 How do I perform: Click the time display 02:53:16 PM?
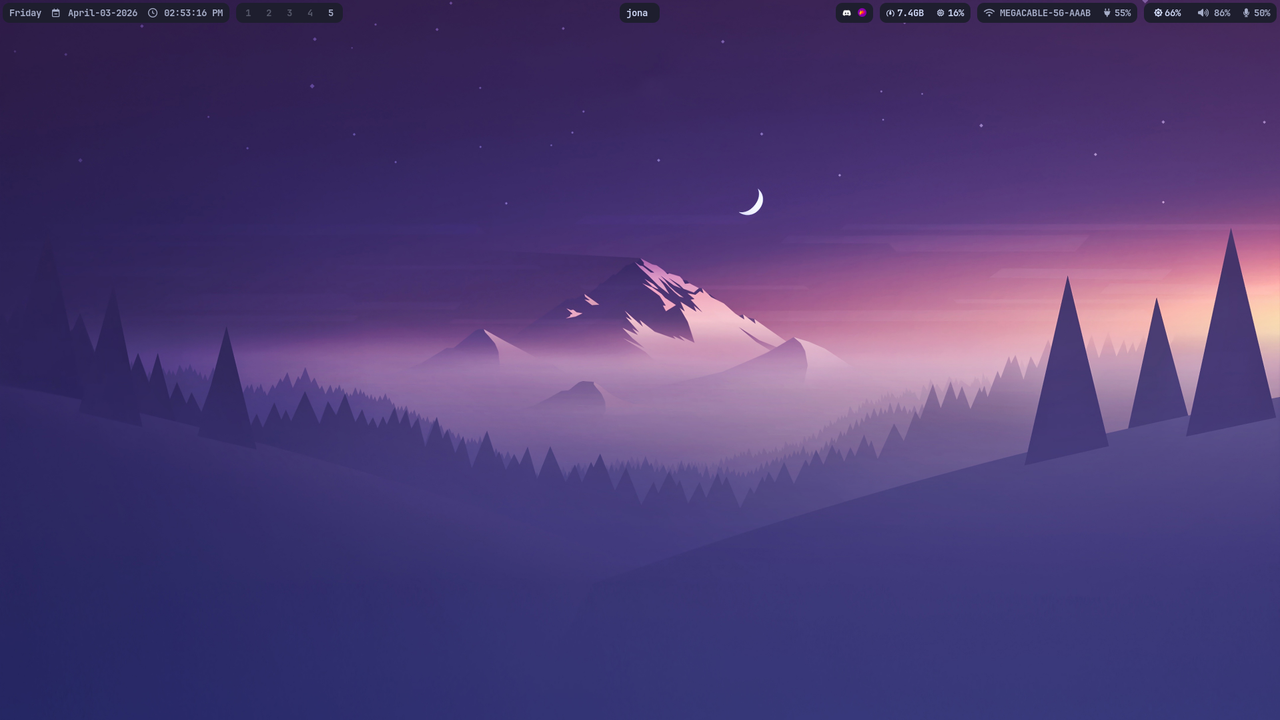tap(193, 13)
